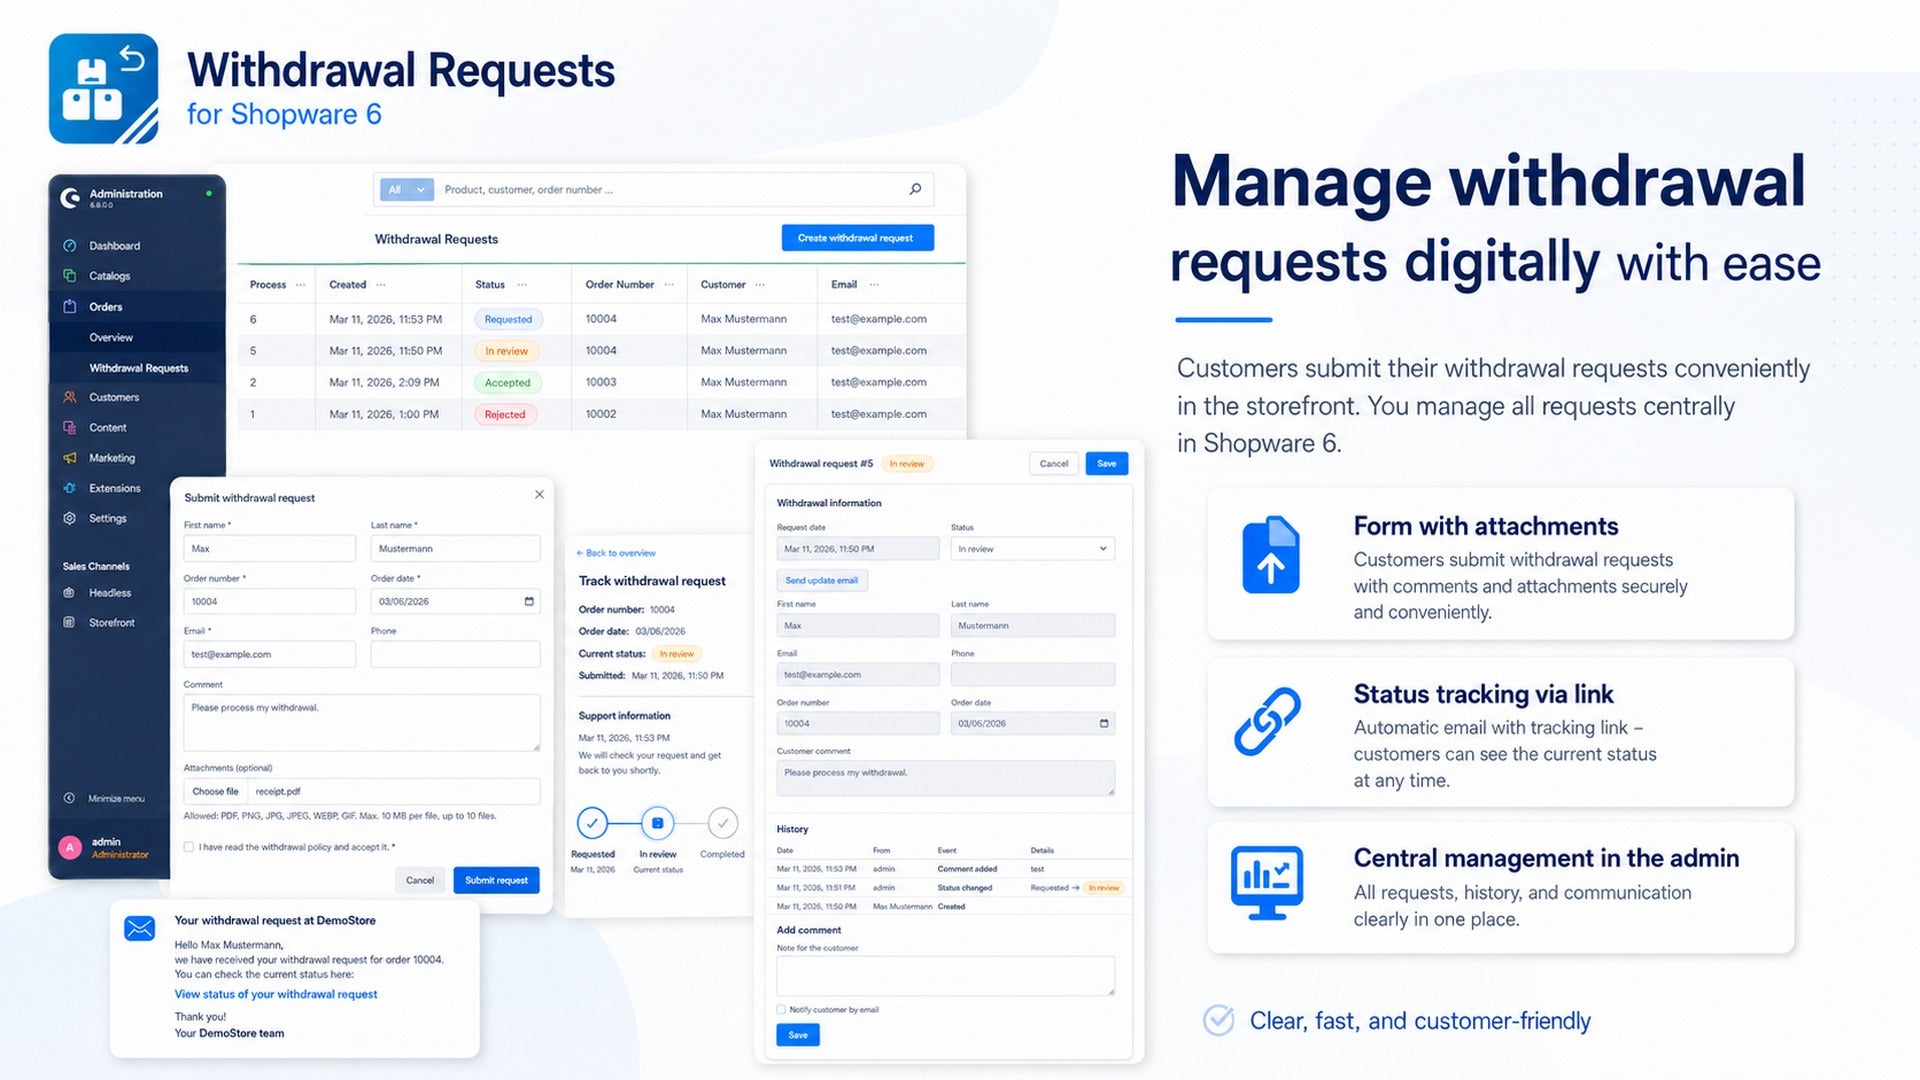Click Cancel in the withdrawal request #5 header
Image resolution: width=1920 pixels, height=1080 pixels.
[x=1054, y=464]
